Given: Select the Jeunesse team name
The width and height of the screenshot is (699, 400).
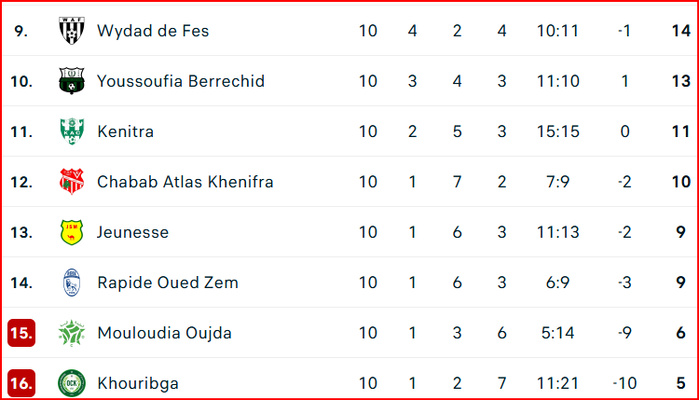Looking at the screenshot, I should click(x=132, y=232).
